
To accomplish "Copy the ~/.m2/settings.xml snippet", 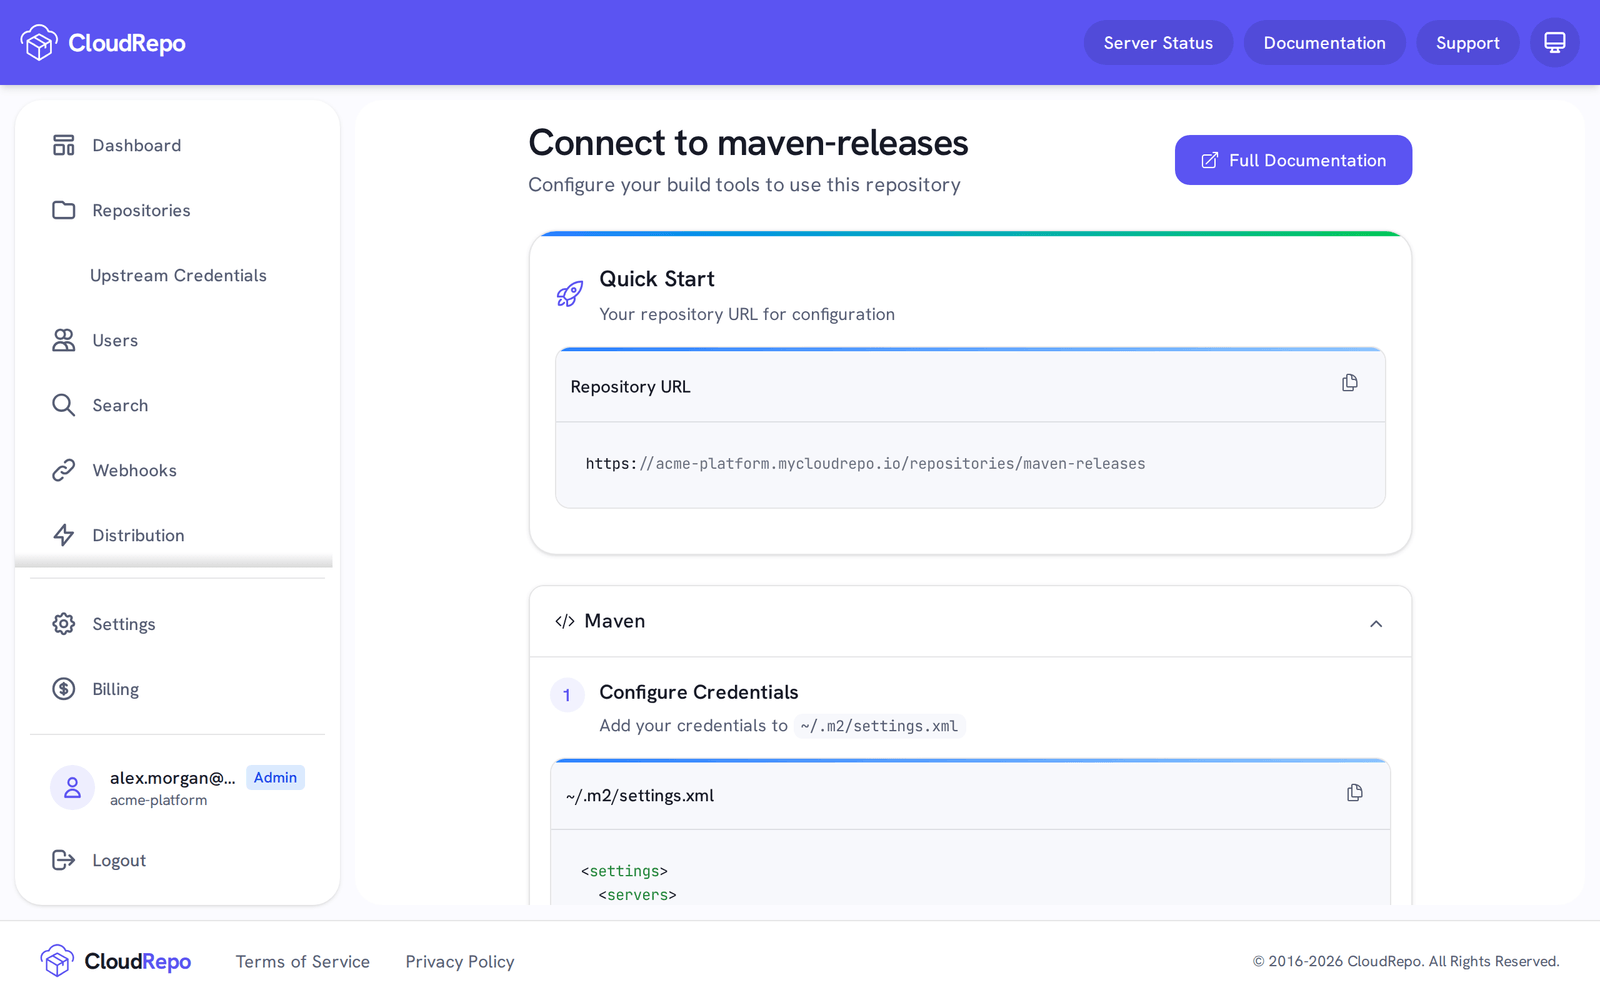I will (x=1355, y=793).
